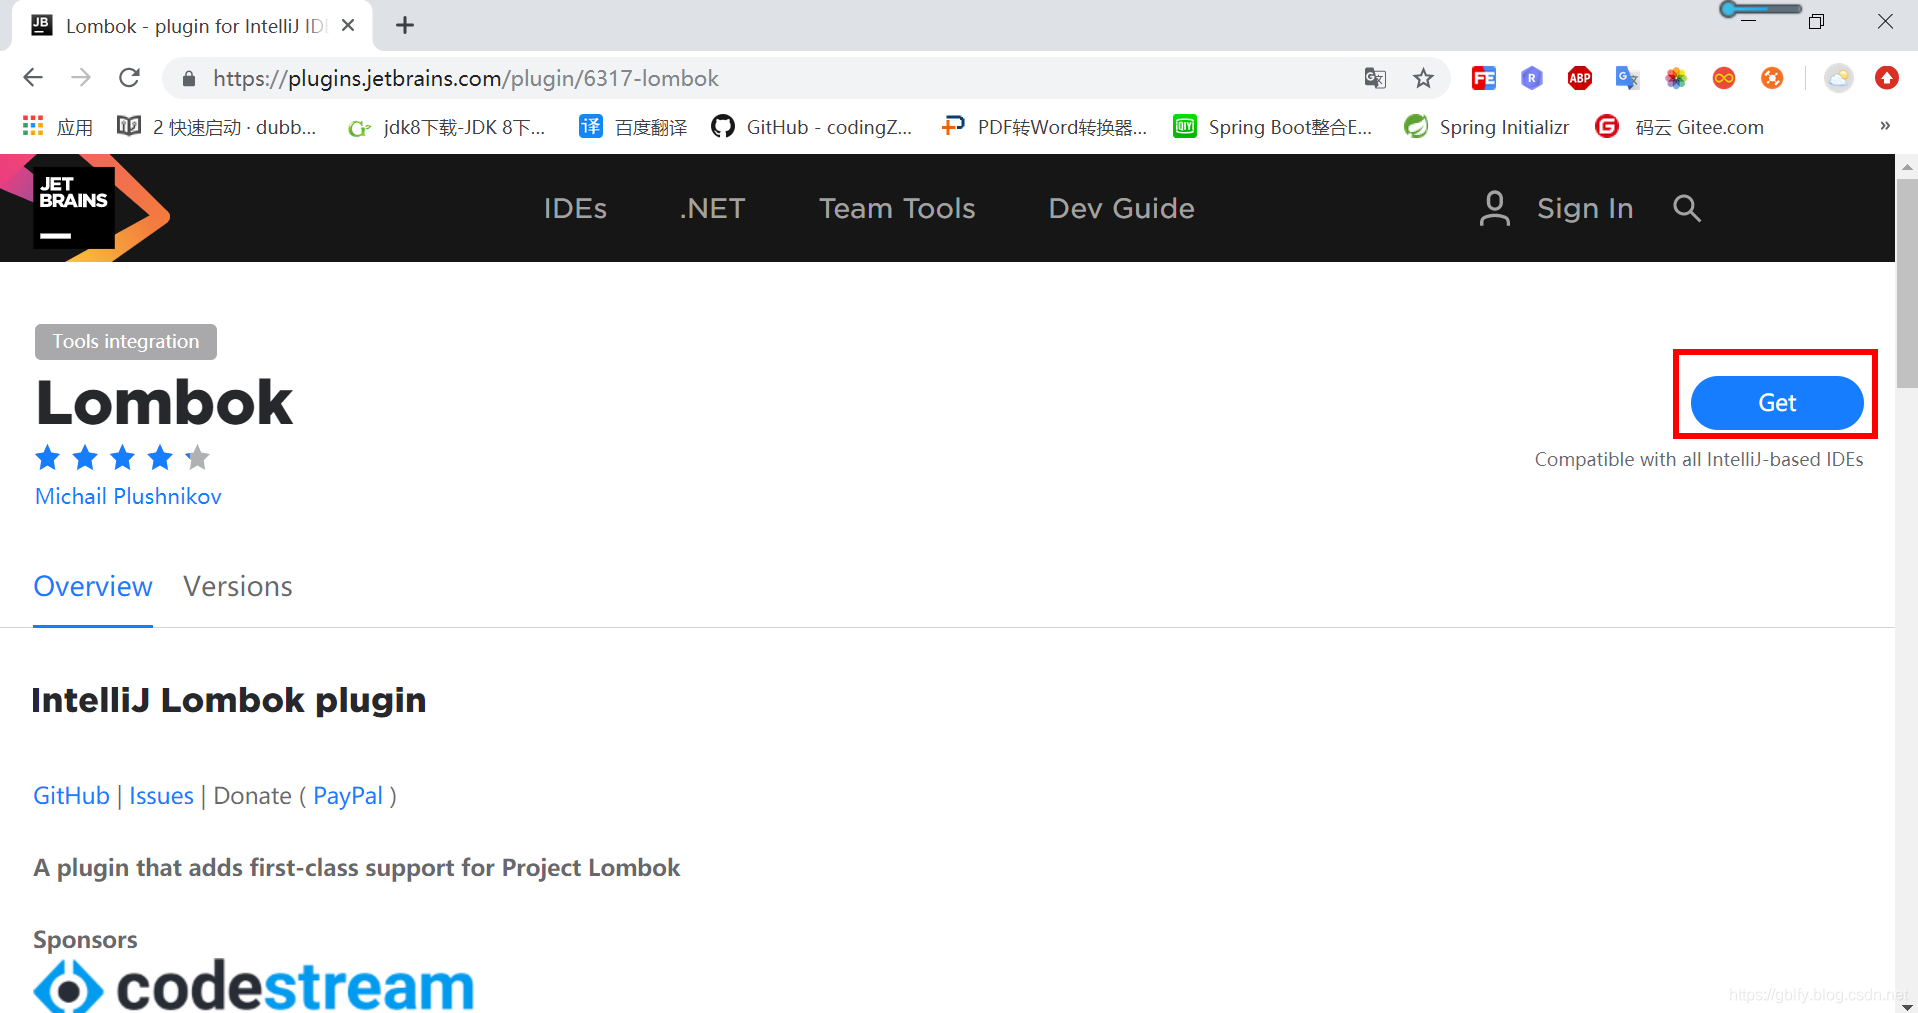This screenshot has height=1013, width=1918.
Task: Bookmark this page with the star icon
Action: point(1423,78)
